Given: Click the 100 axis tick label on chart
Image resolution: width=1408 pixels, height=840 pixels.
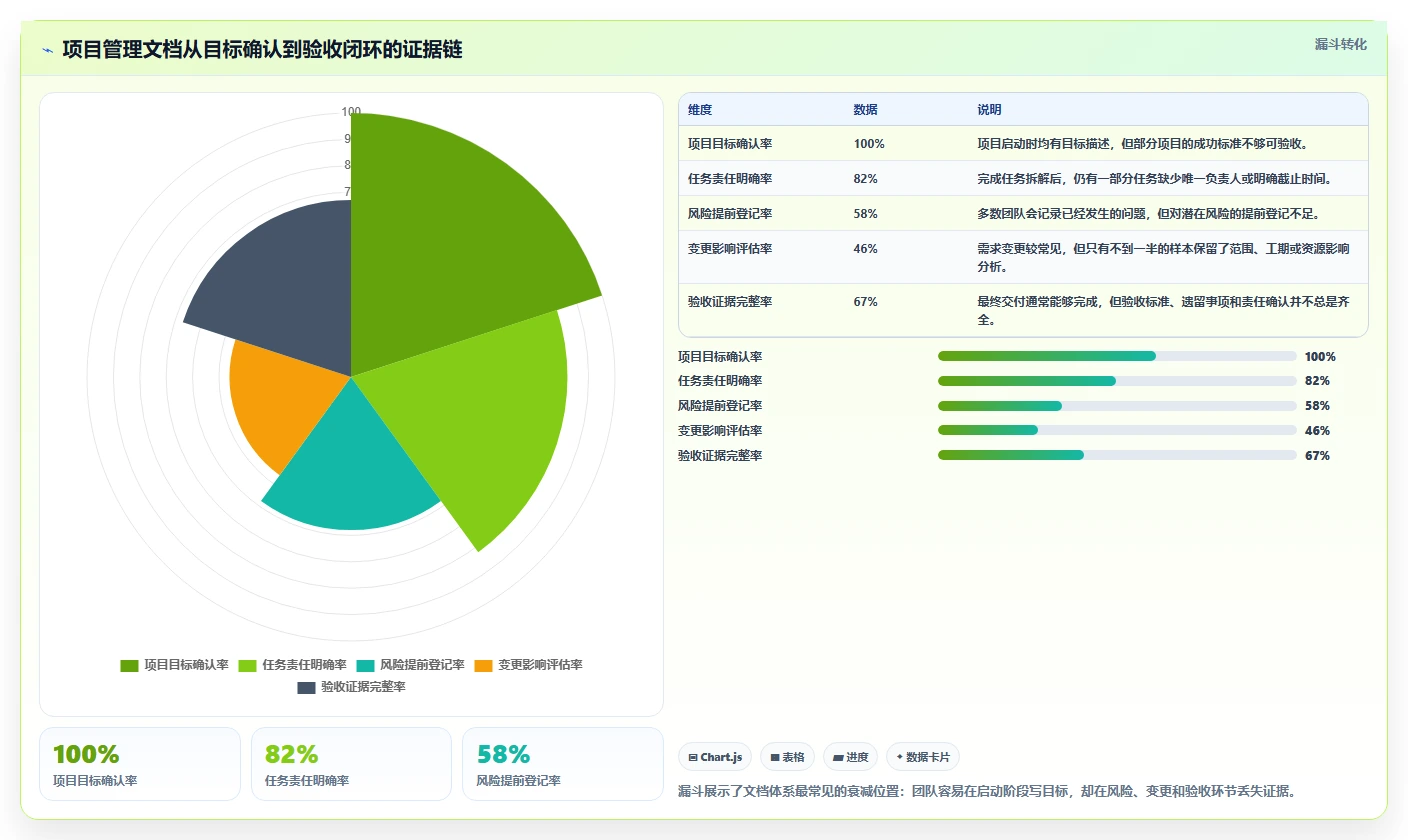Looking at the screenshot, I should point(351,112).
